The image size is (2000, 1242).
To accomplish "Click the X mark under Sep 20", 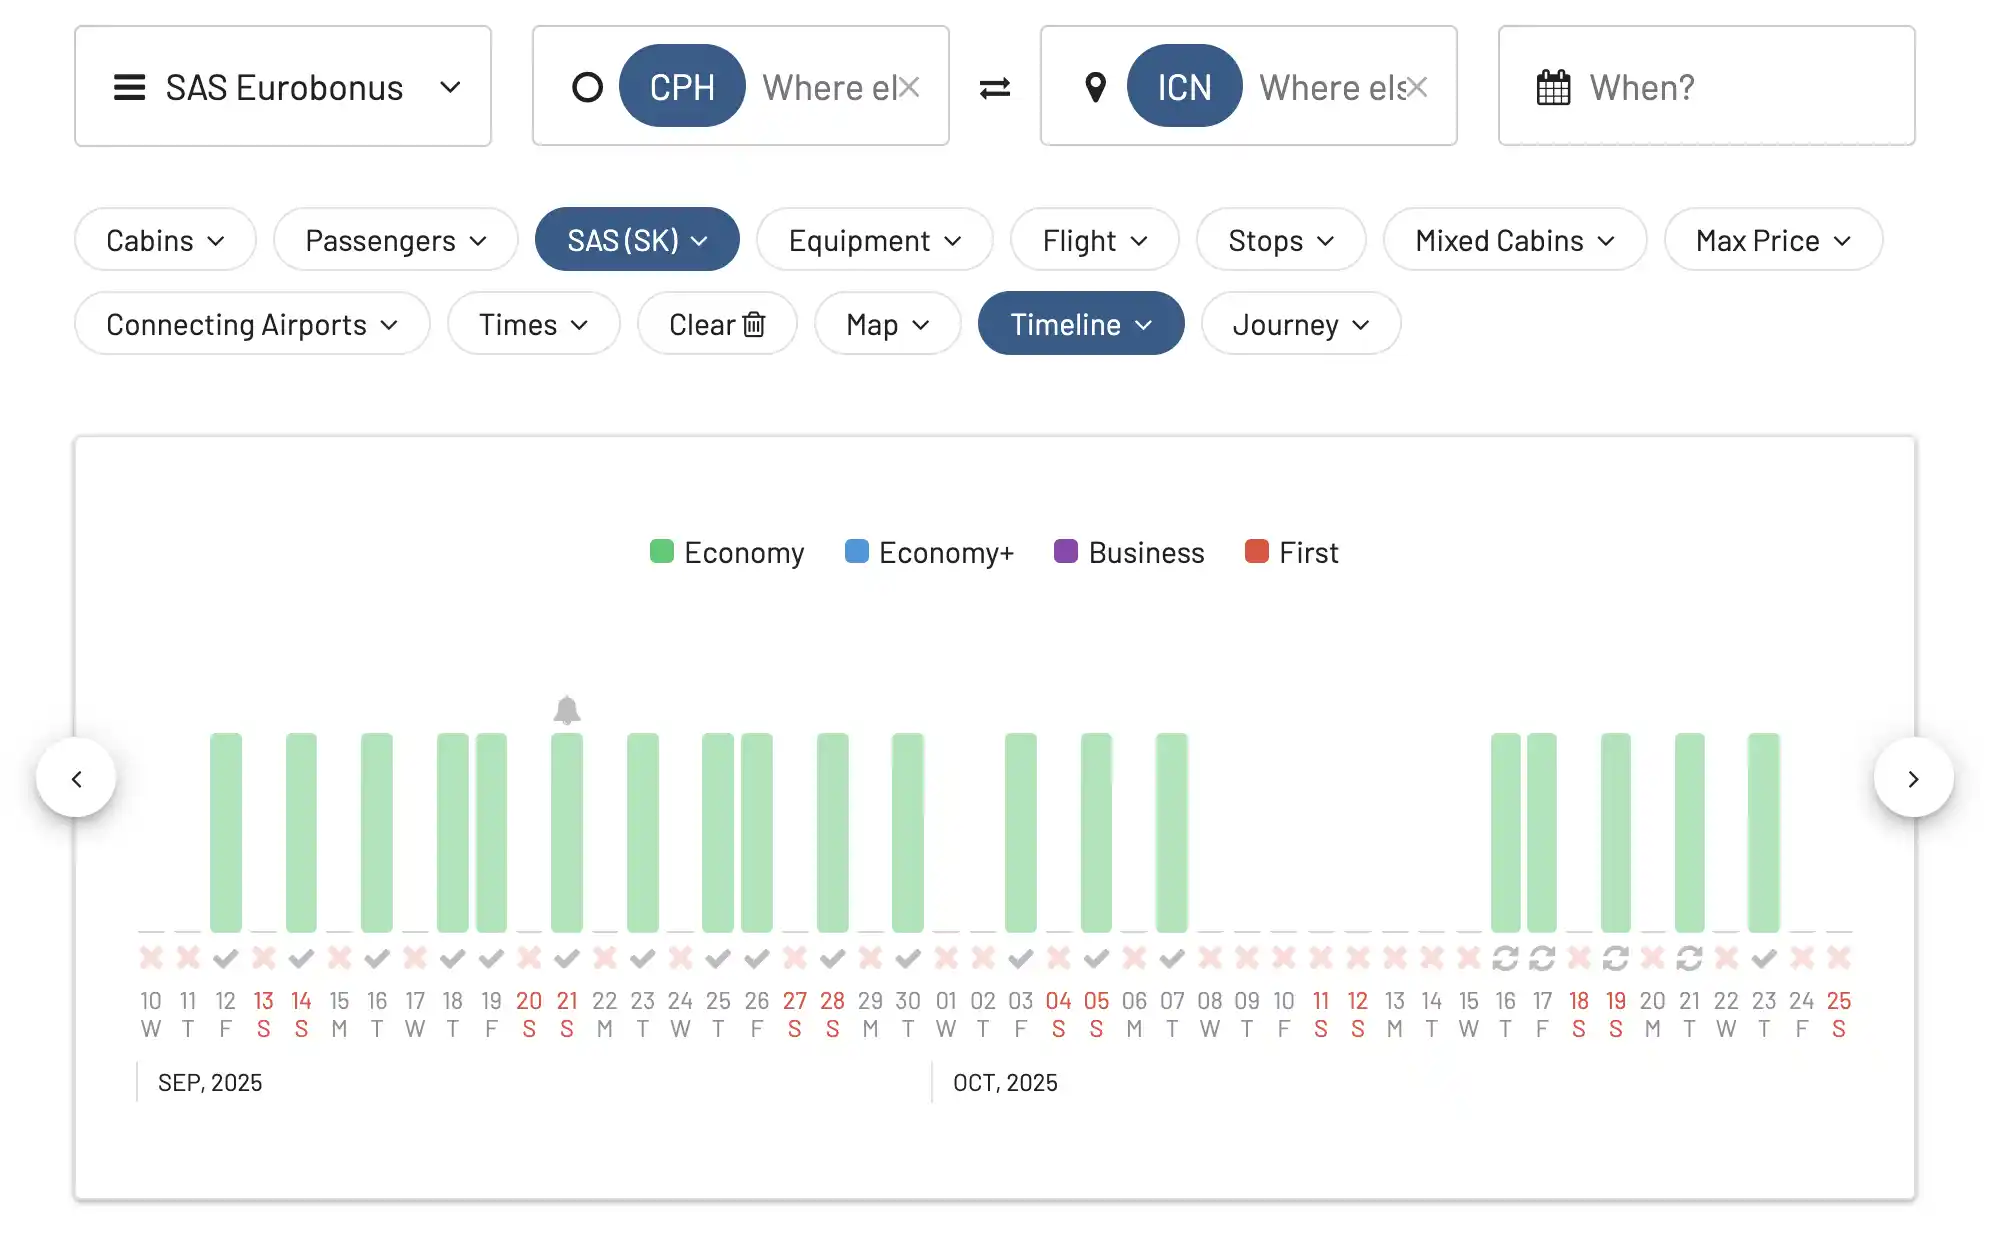I will point(529,958).
